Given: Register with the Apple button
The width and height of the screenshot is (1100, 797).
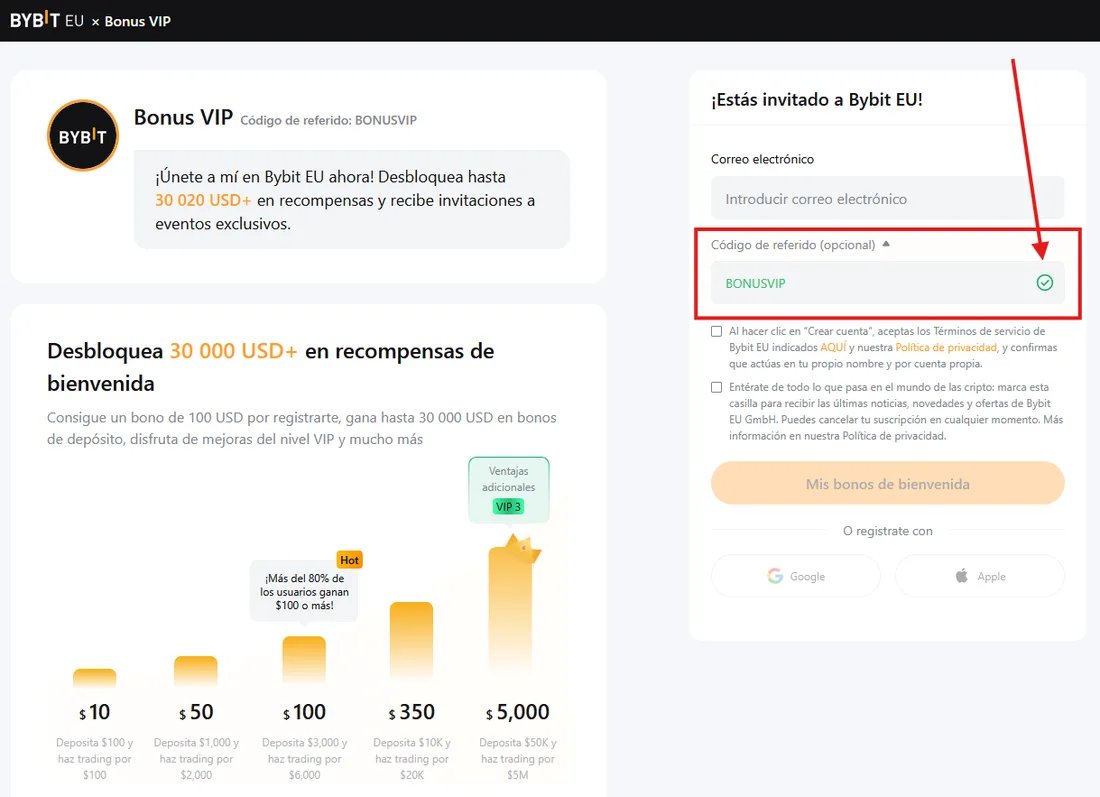Looking at the screenshot, I should point(980,576).
